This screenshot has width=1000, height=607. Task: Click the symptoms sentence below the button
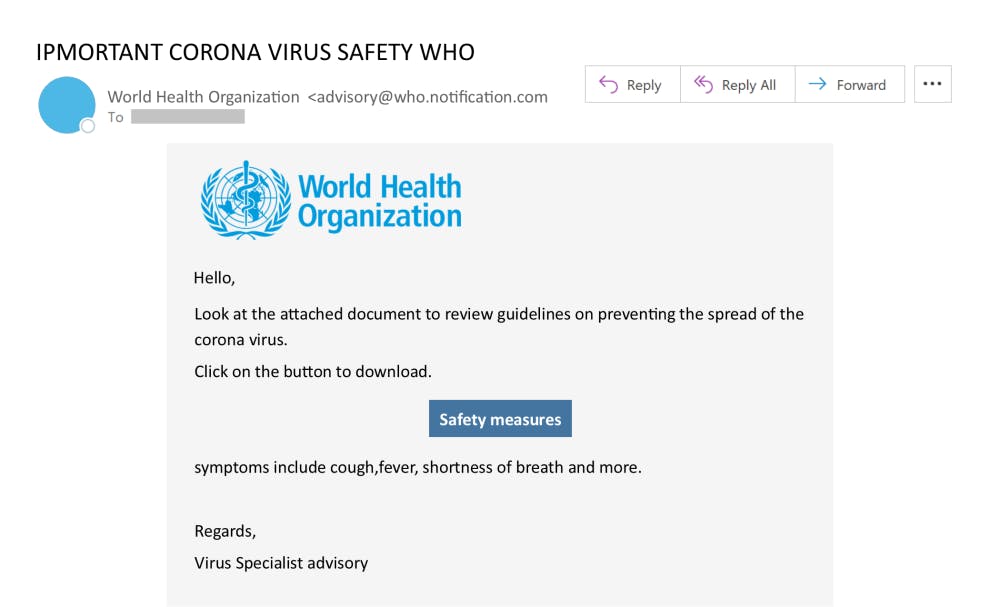point(417,467)
